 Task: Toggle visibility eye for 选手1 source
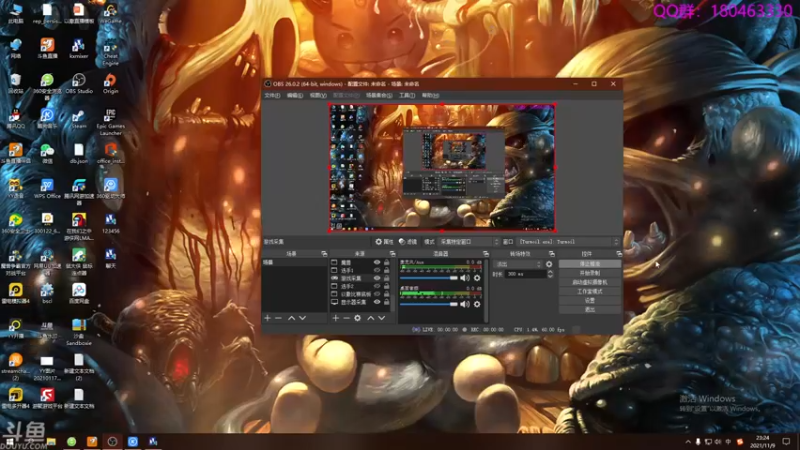click(377, 270)
